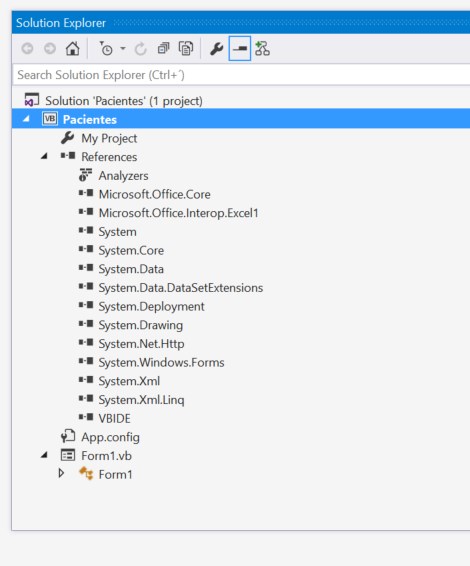Select the System reference
This screenshot has height=566, width=470.
click(x=117, y=232)
